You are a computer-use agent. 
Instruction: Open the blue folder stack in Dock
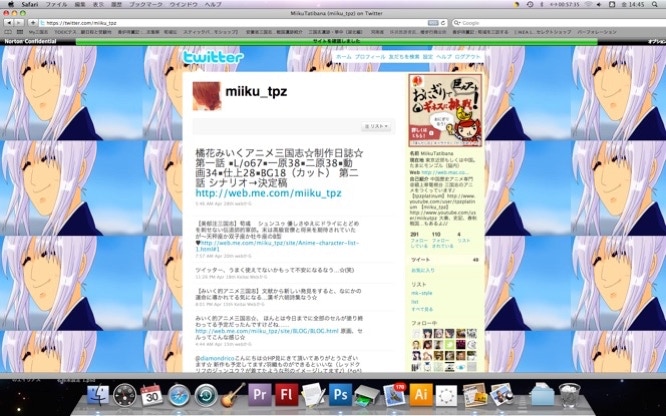(x=542, y=395)
